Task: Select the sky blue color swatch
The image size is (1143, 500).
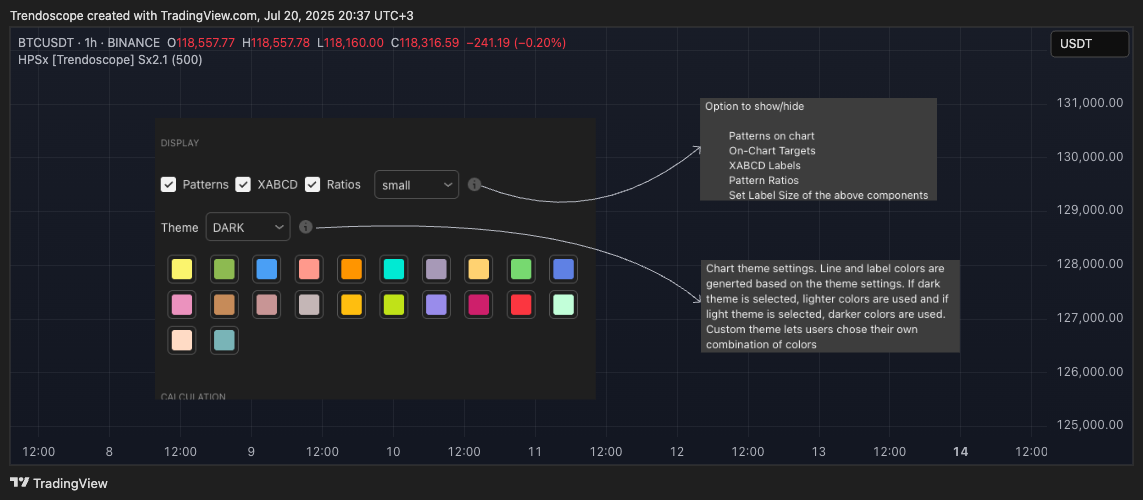Action: 267,269
